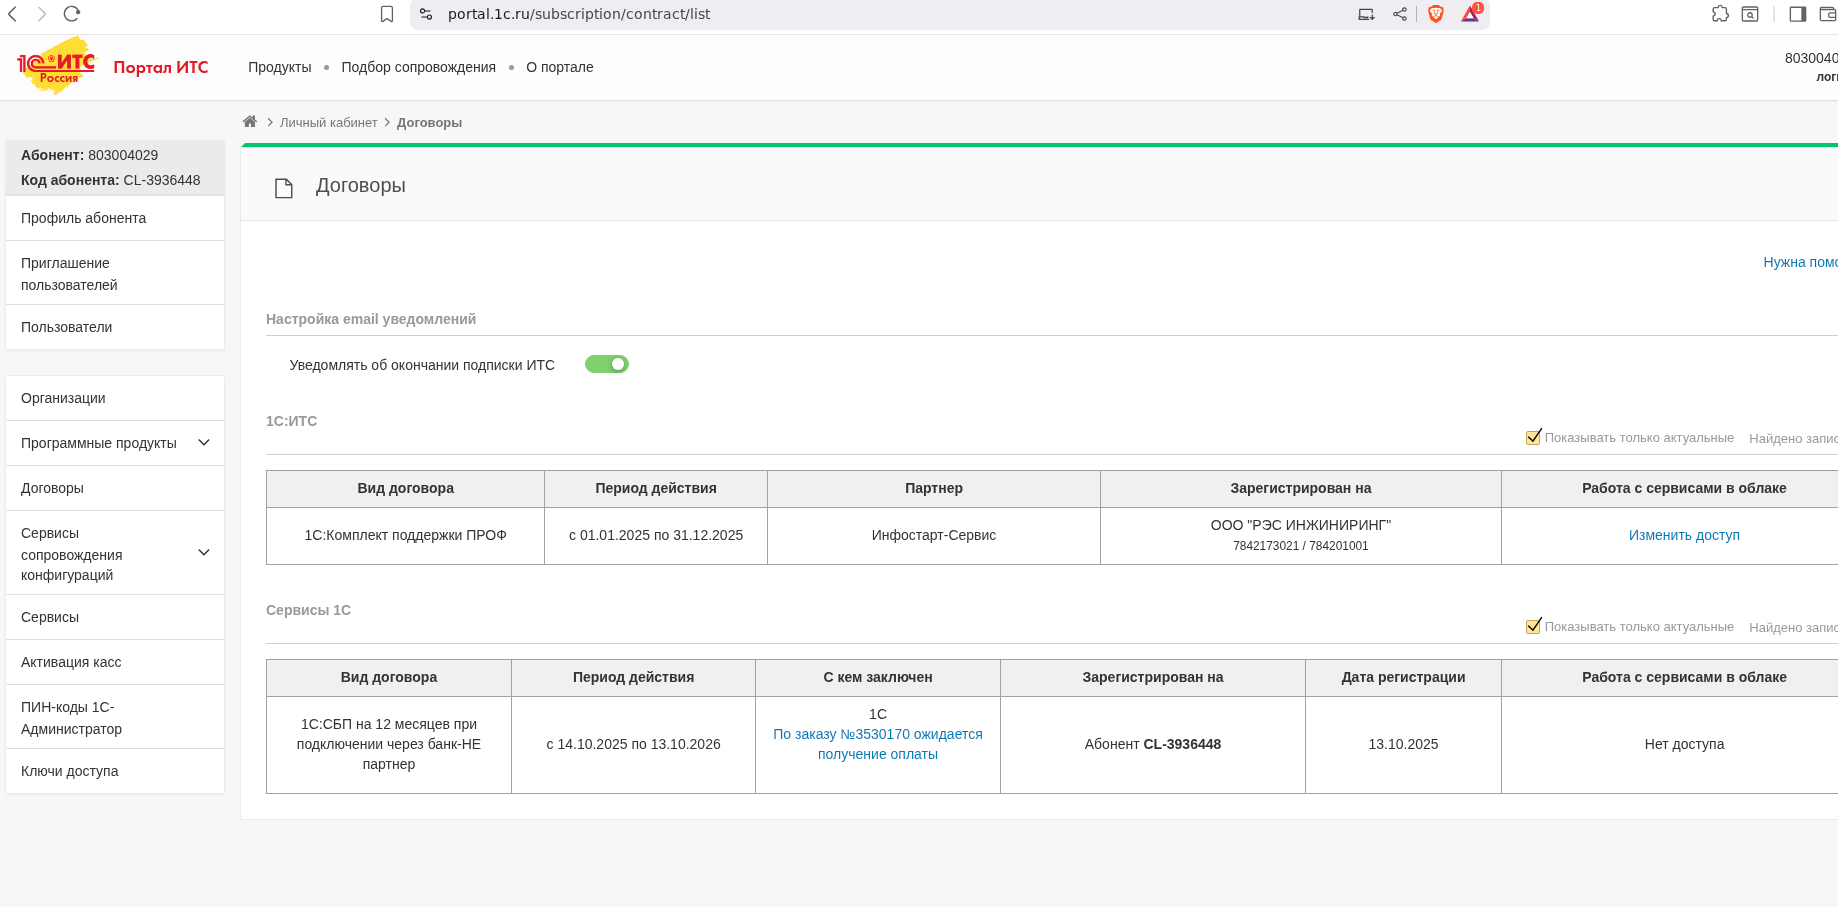Open the order №3530170 payment link
This screenshot has width=1838, height=907.
[x=877, y=744]
